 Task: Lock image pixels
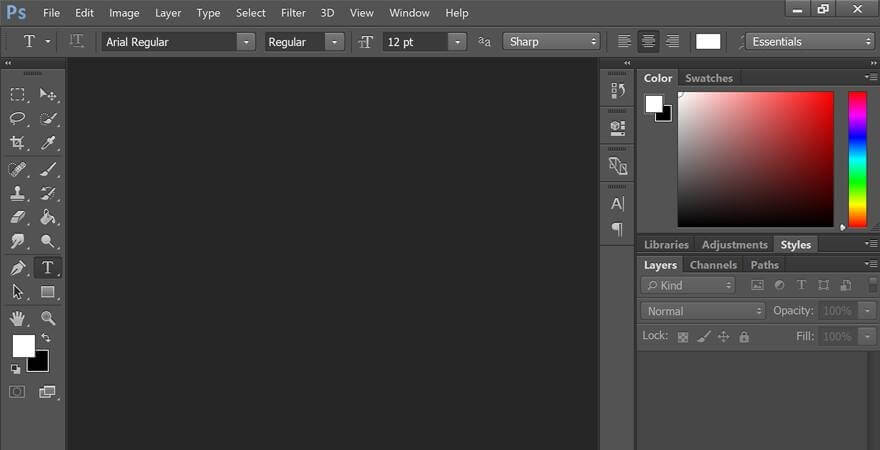[704, 337]
